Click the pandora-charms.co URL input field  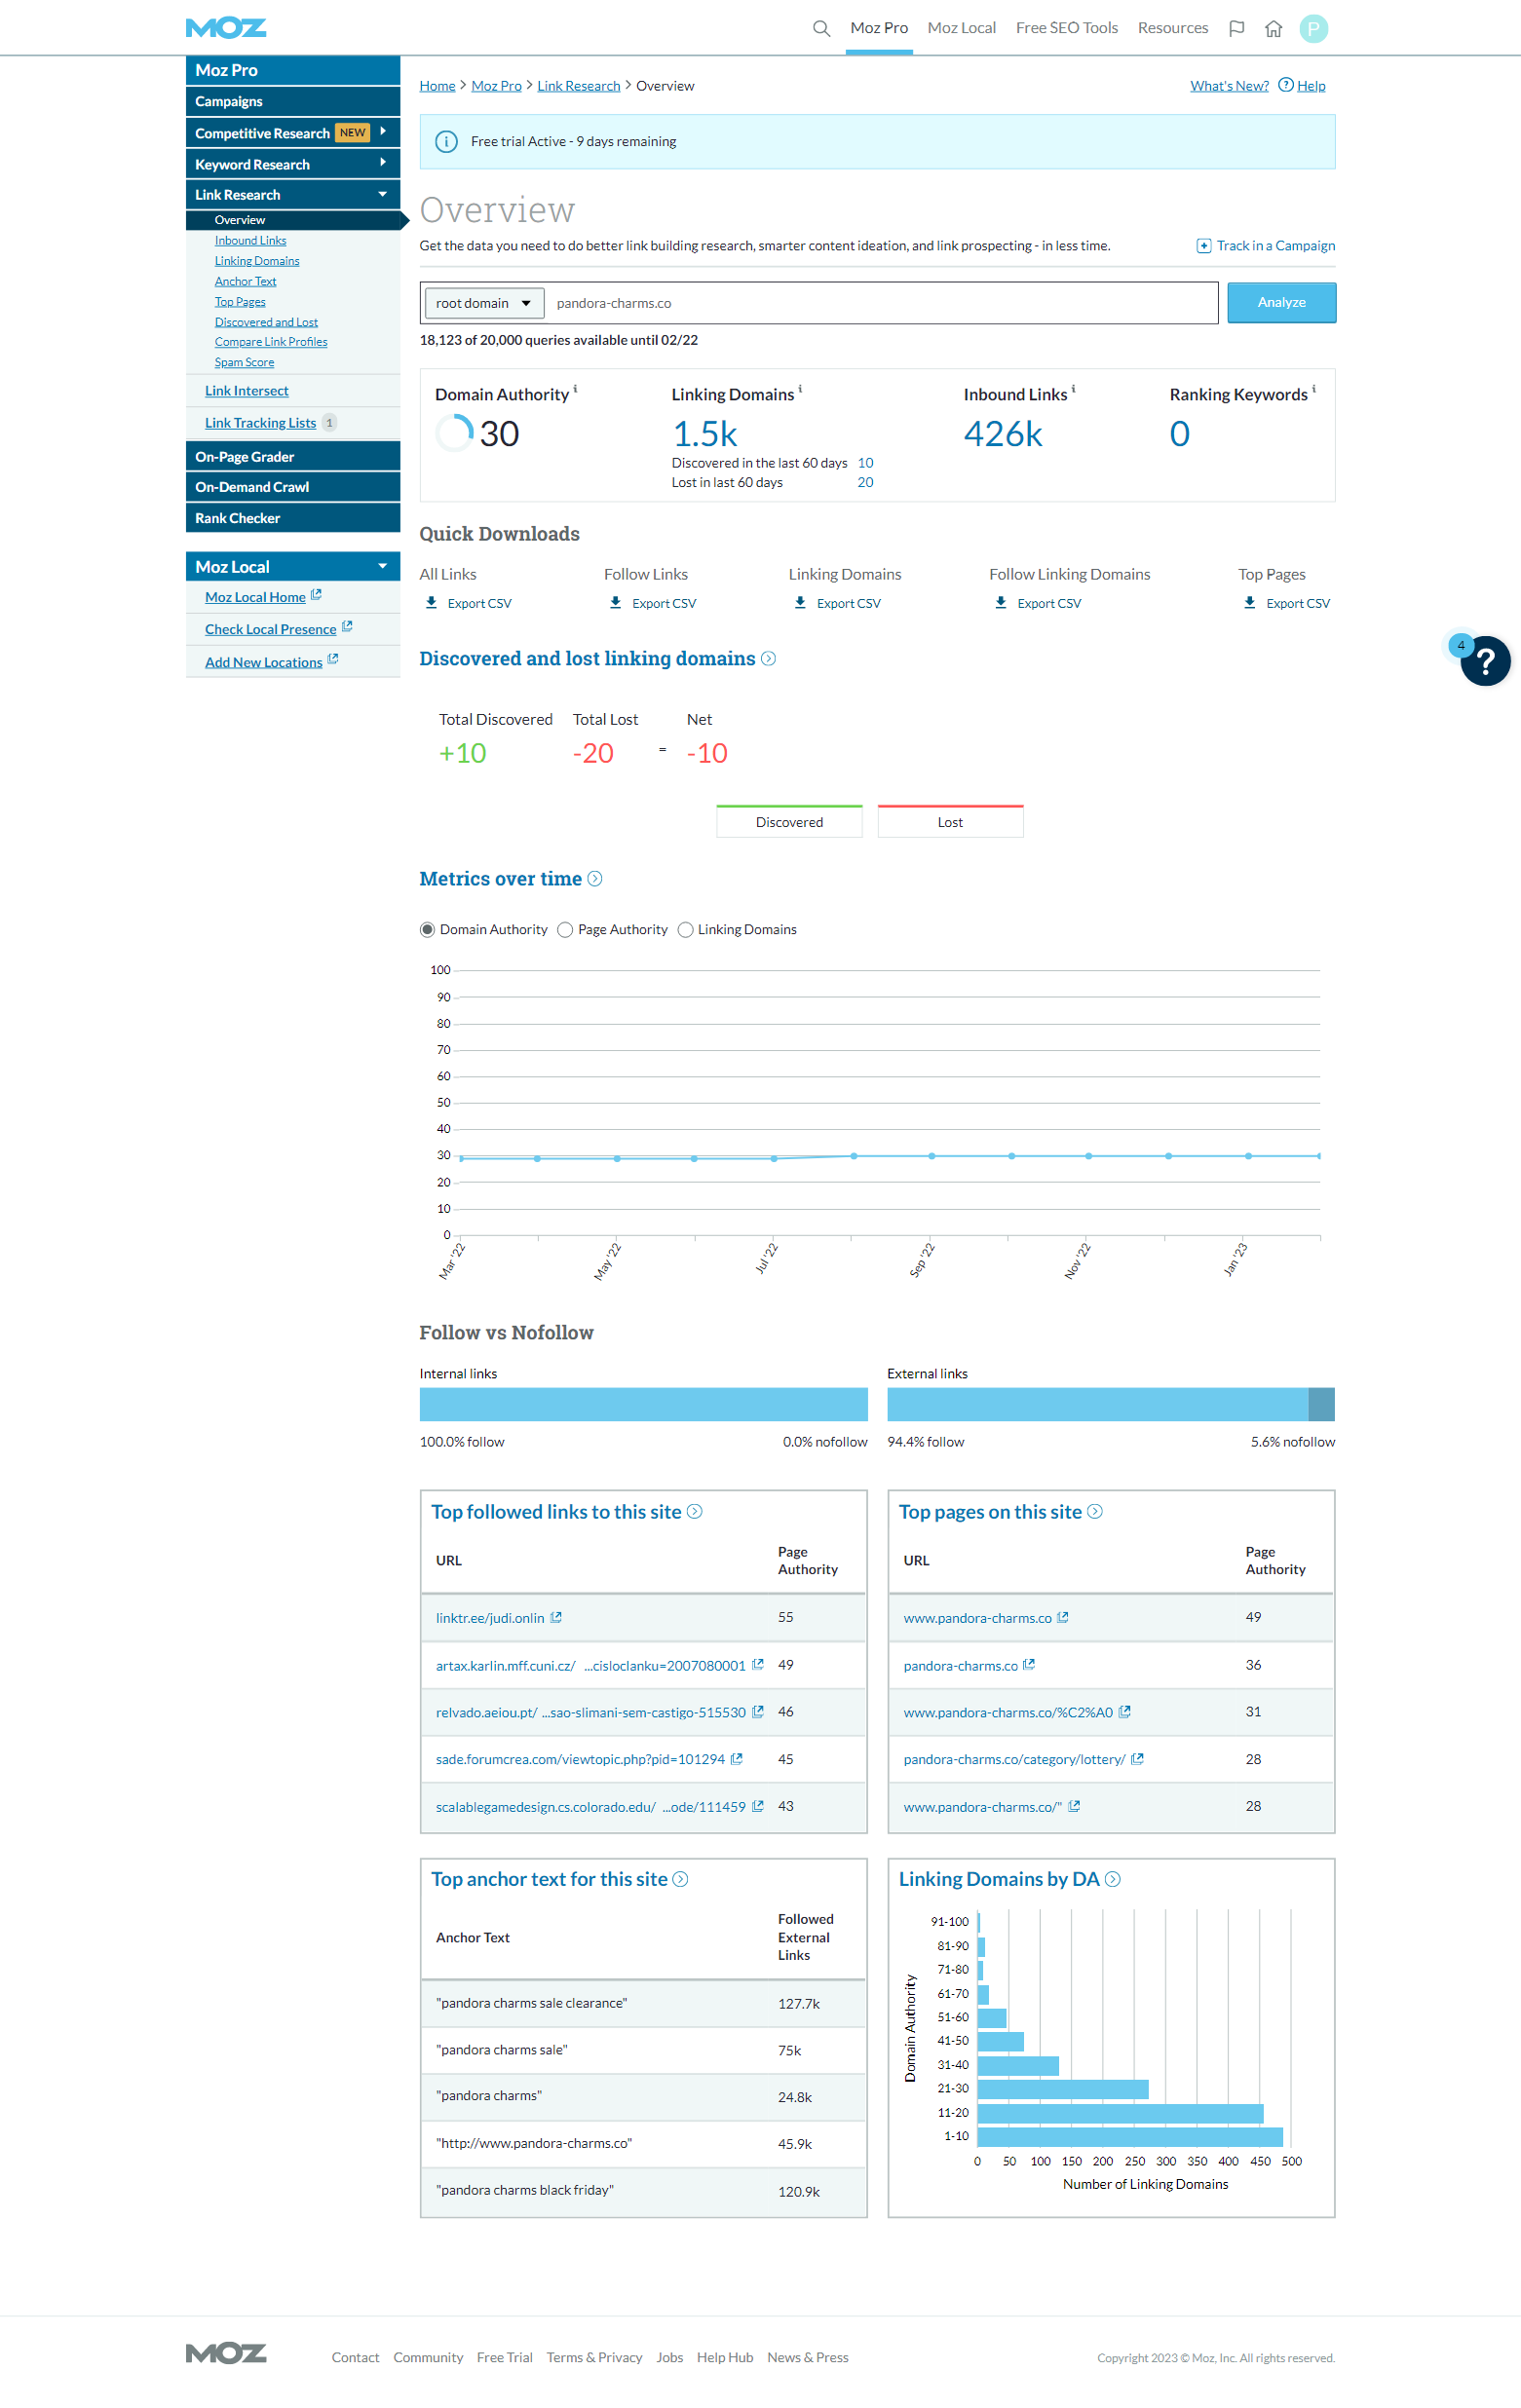coord(880,303)
